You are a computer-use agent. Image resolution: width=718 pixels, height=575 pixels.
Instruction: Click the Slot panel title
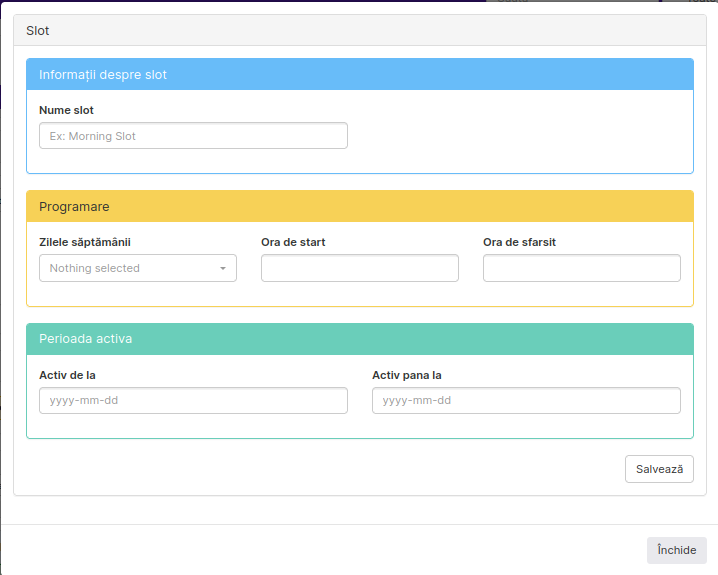click(x=38, y=31)
